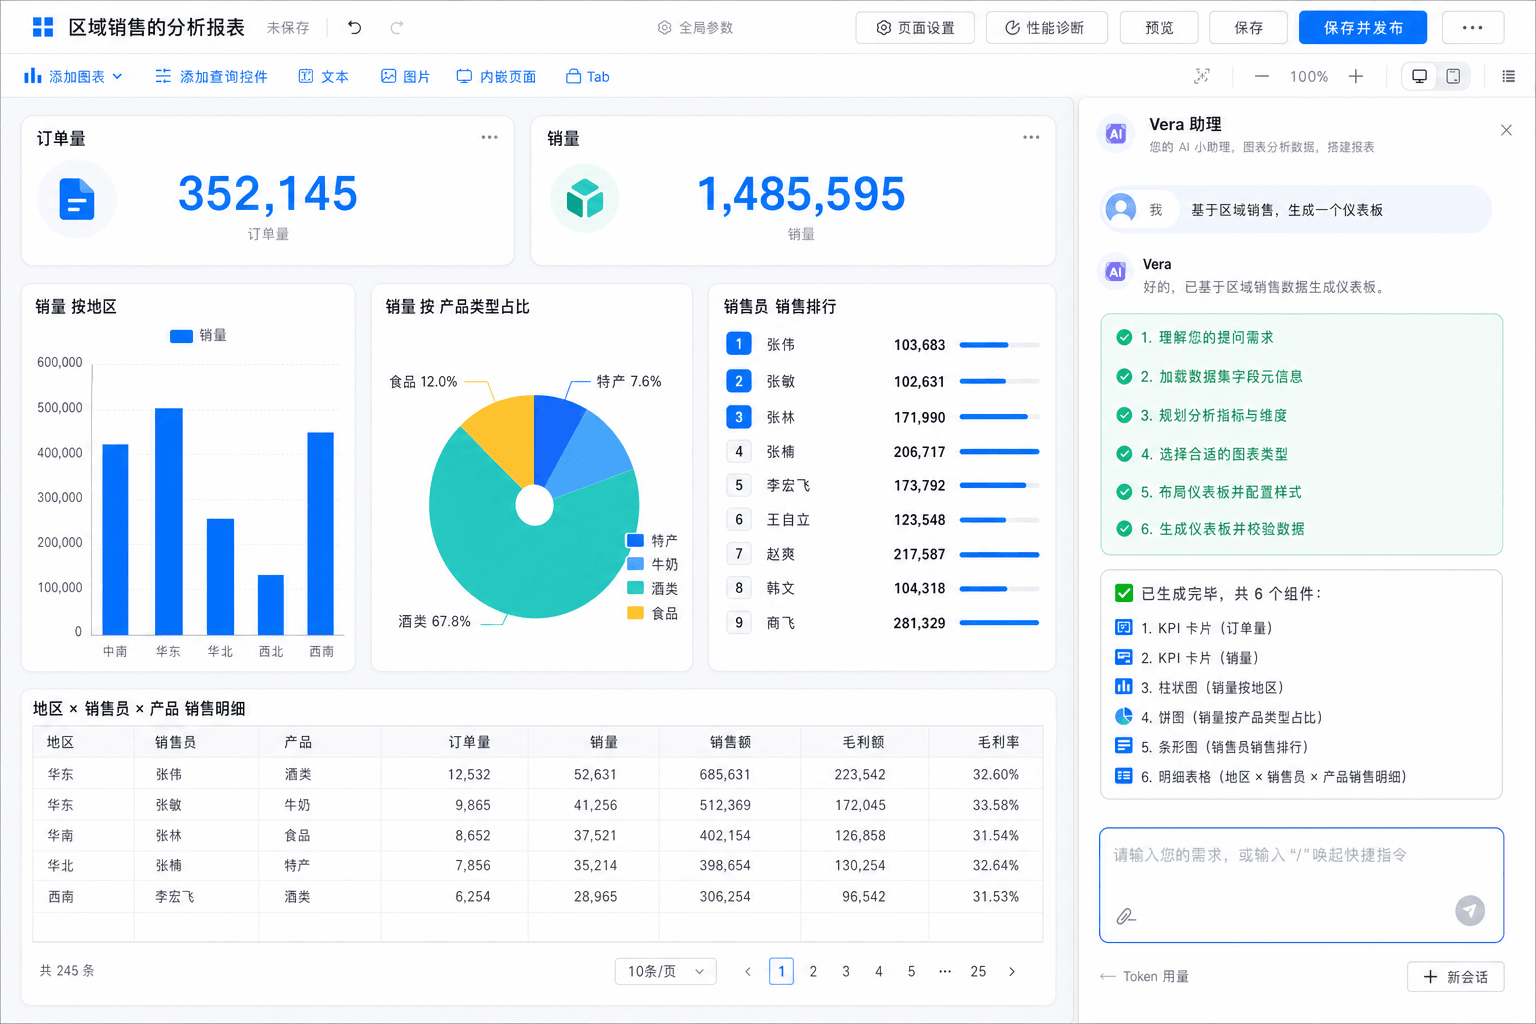Select 商飞 in sales ranking
Viewport: 1536px width, 1024px height.
pos(882,622)
